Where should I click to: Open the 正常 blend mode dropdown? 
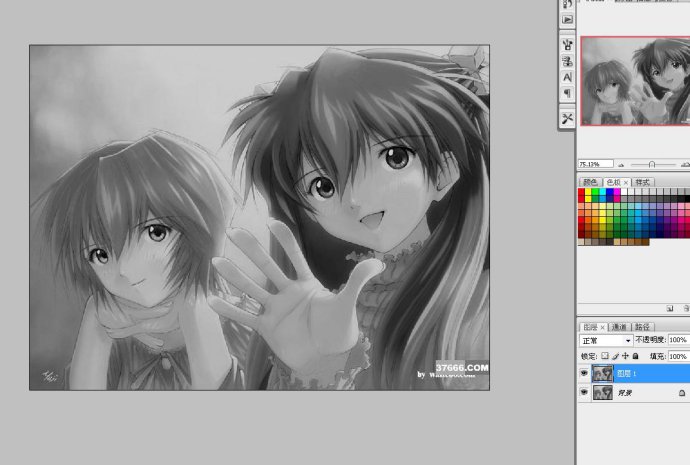point(606,341)
